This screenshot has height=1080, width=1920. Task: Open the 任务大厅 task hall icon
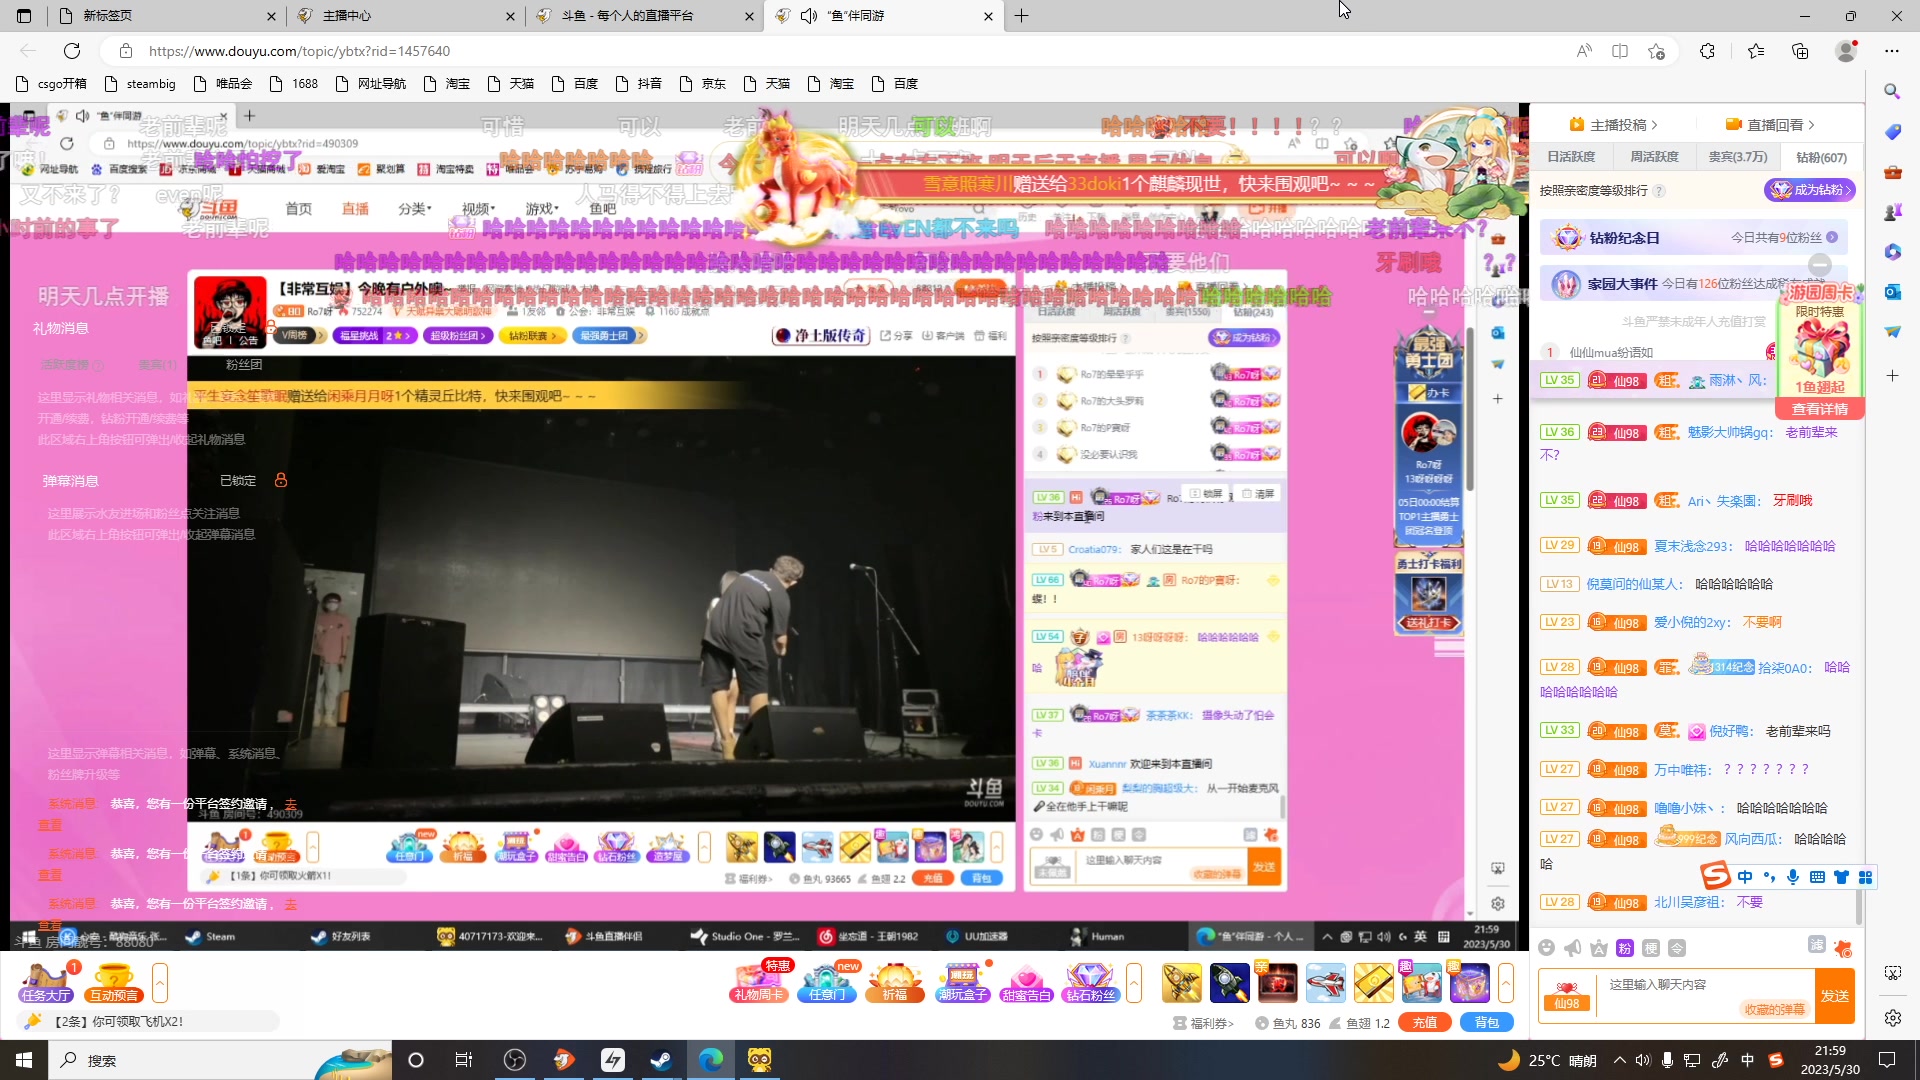[46, 982]
